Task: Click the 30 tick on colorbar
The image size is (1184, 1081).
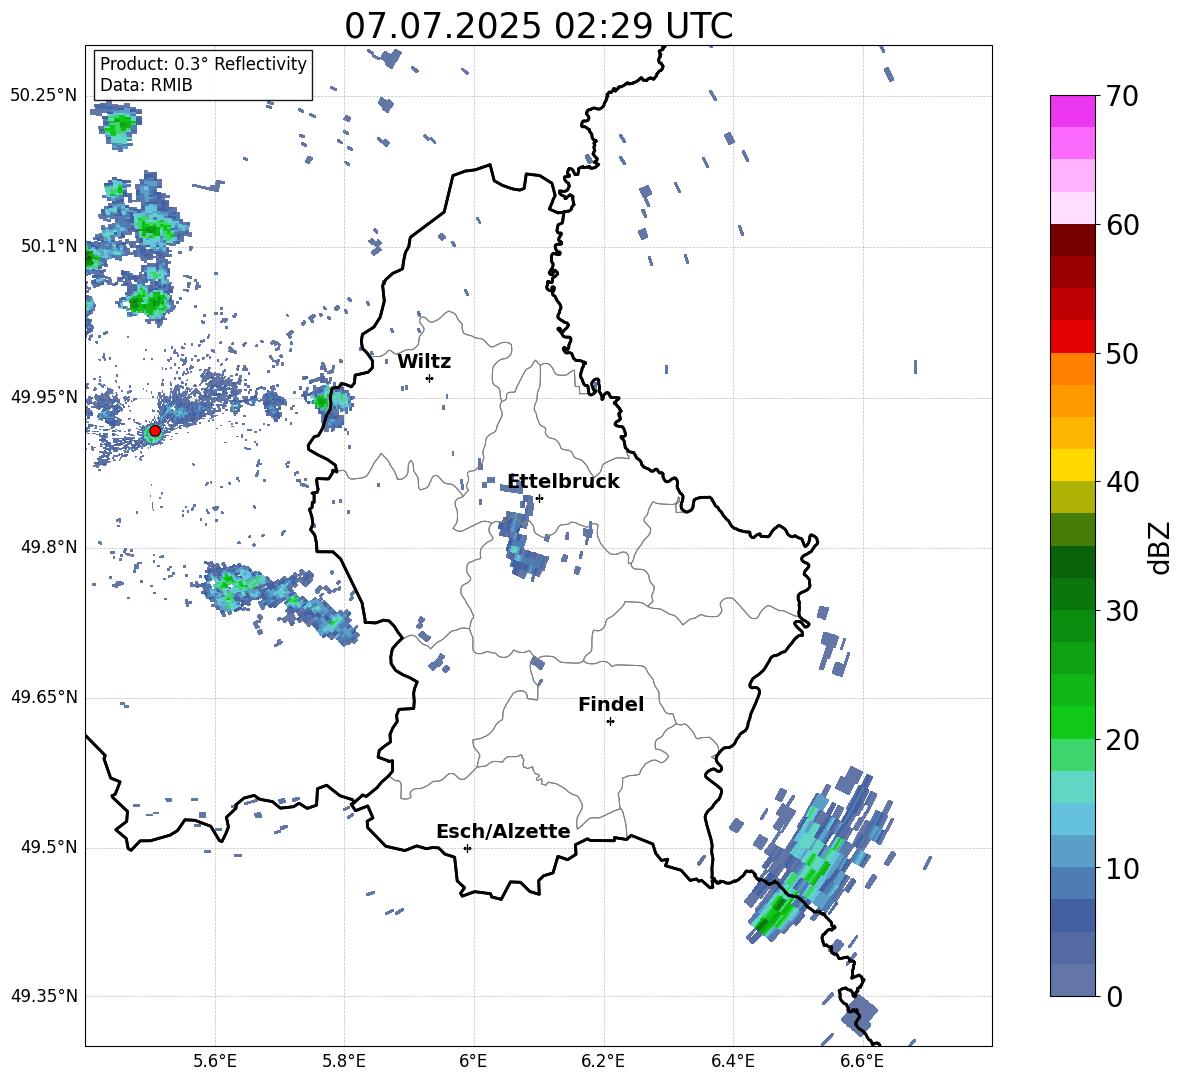Action: tap(1122, 610)
